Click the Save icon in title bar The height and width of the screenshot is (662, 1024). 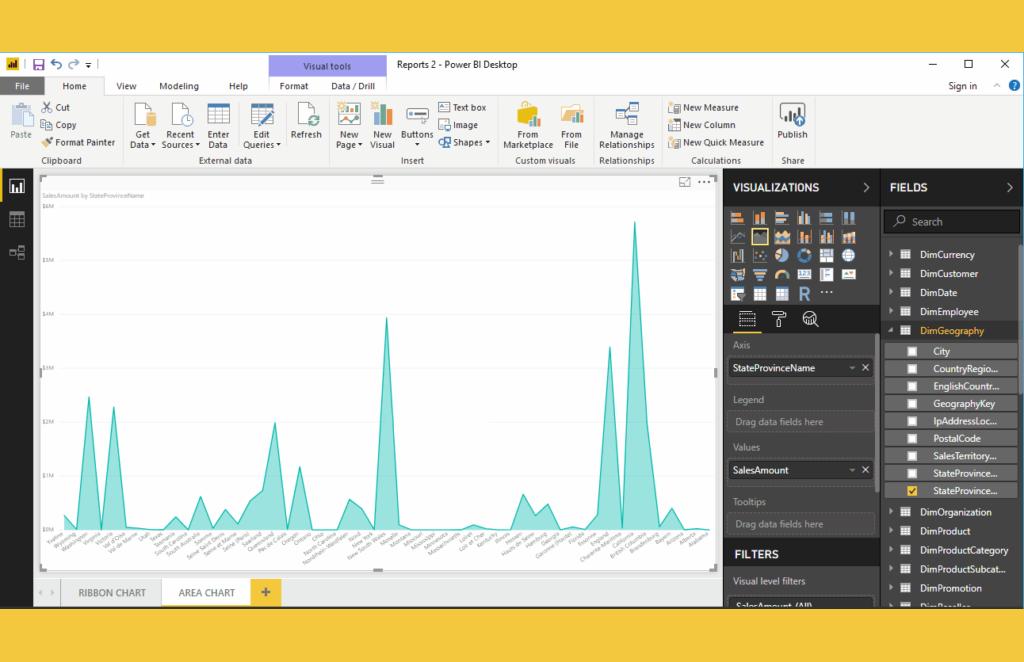pos(39,64)
